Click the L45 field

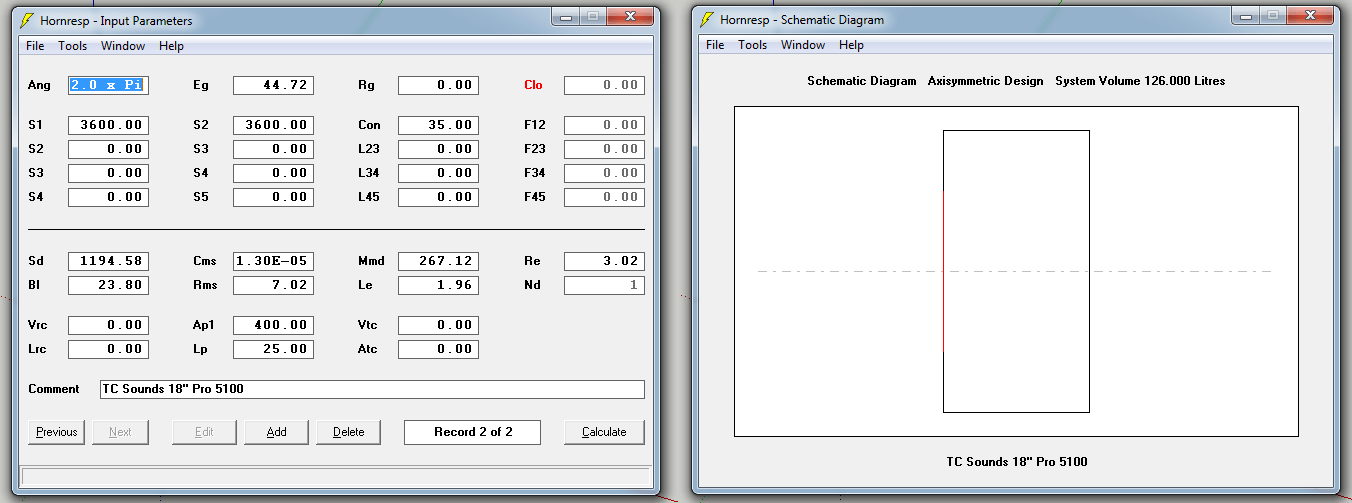point(438,197)
